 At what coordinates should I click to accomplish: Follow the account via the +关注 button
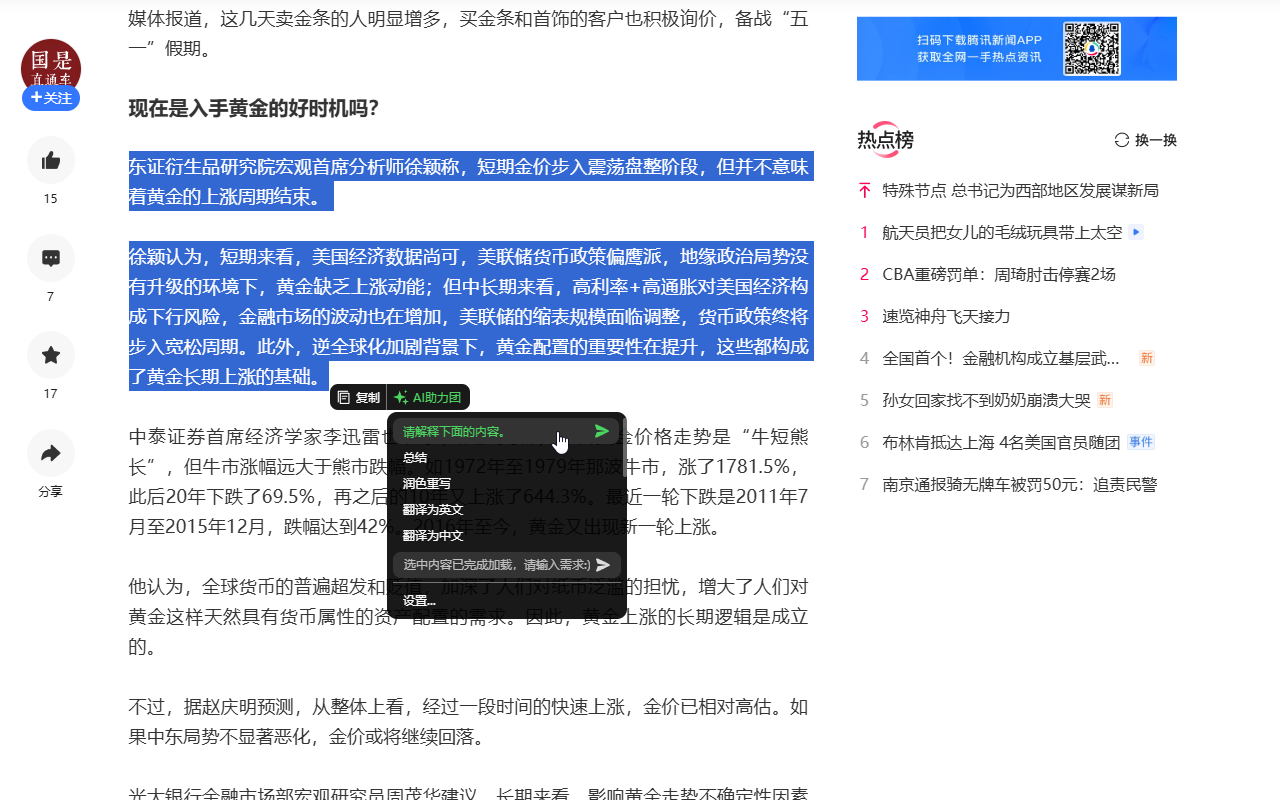[x=50, y=98]
